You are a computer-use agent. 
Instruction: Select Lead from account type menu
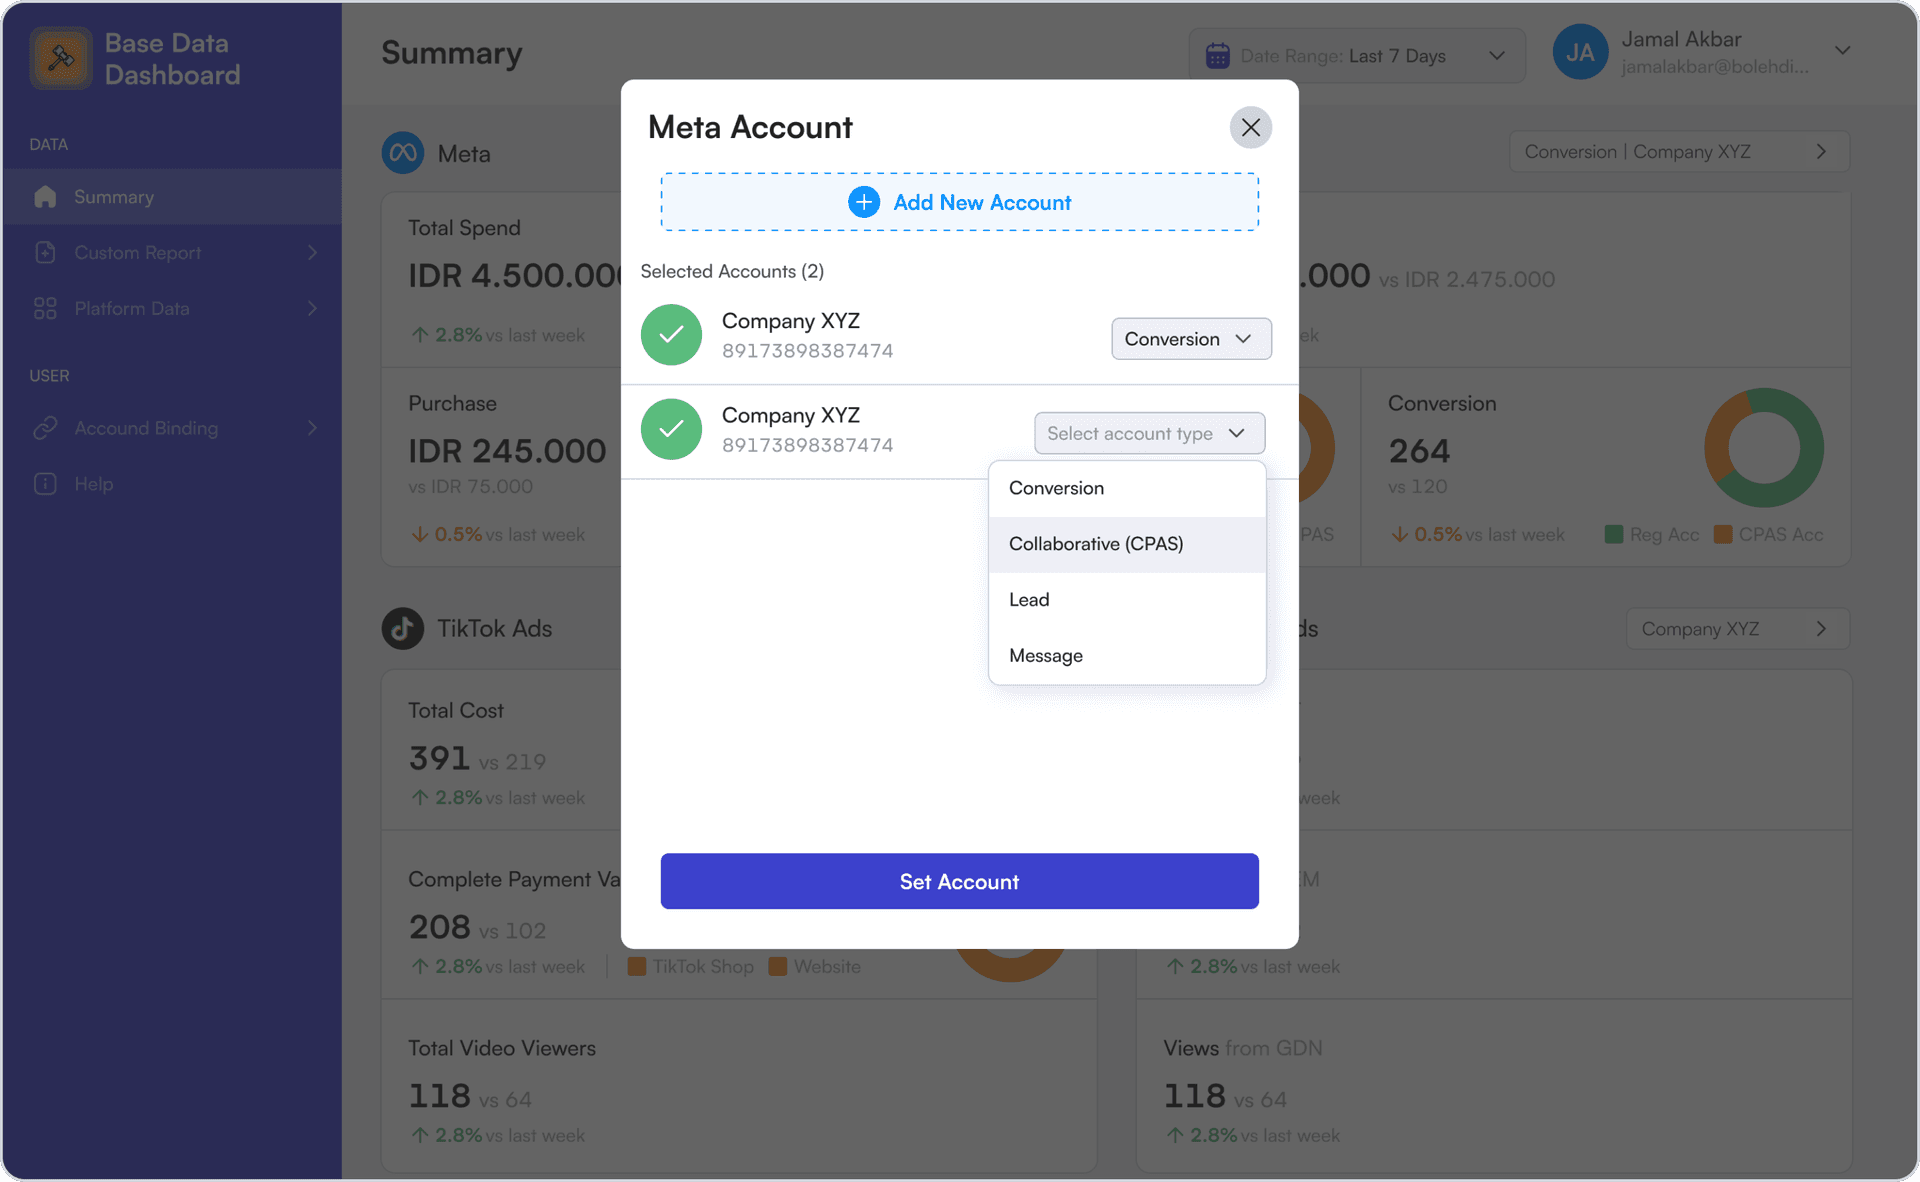[1029, 599]
